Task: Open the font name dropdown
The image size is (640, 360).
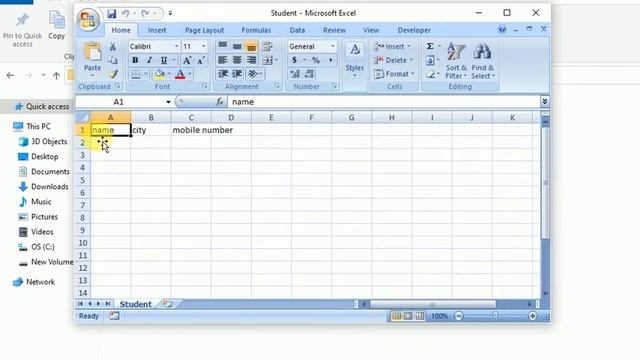Action: click(176, 47)
